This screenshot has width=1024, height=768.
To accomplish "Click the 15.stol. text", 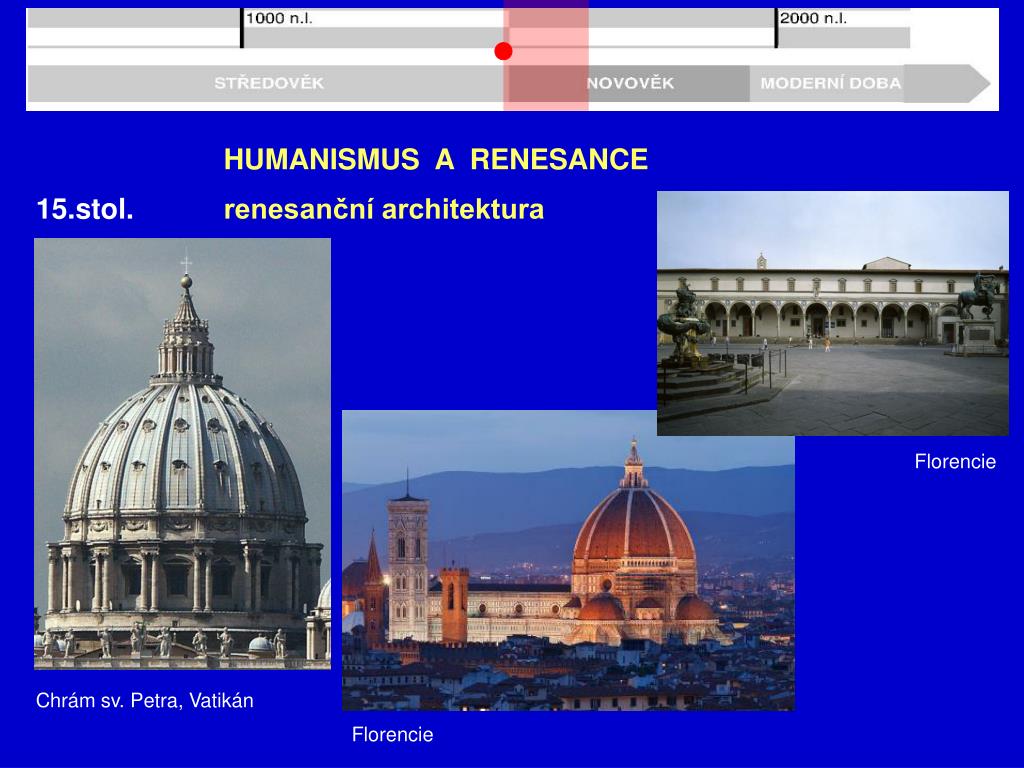I will (85, 209).
